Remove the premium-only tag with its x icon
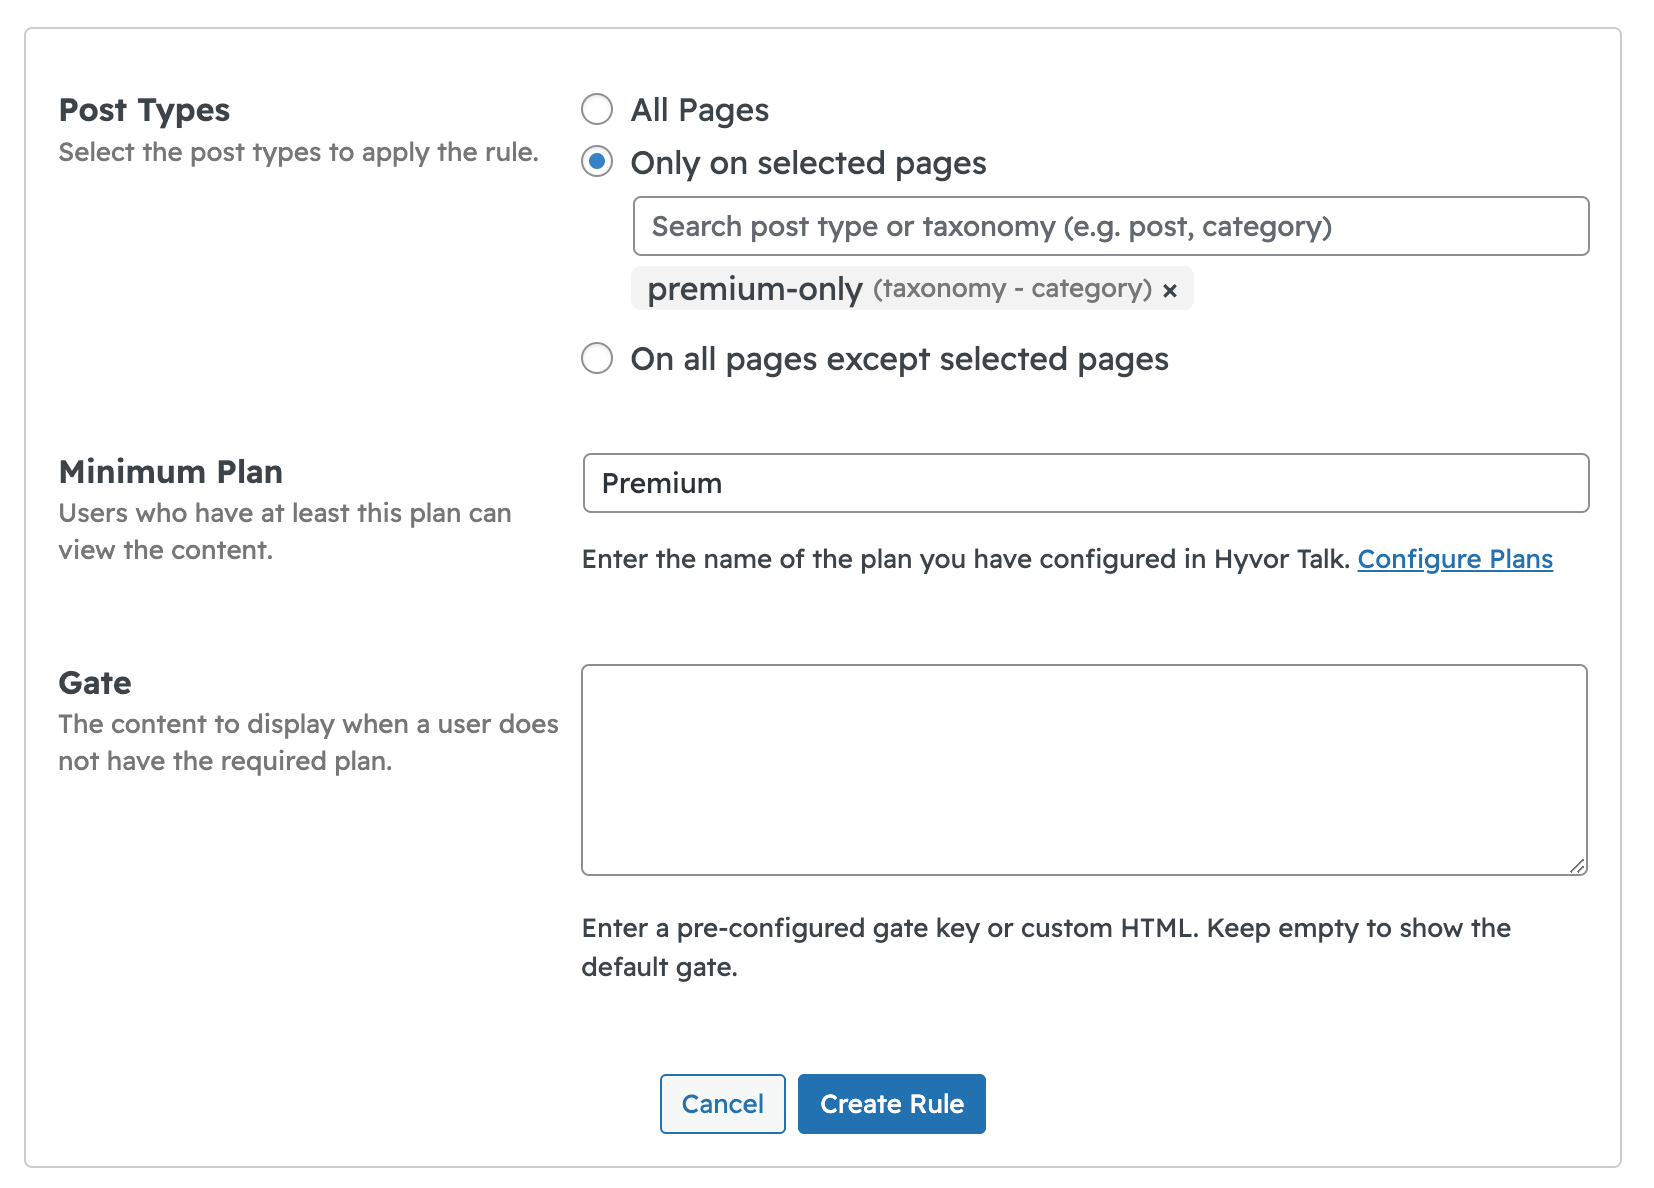 click(1169, 290)
